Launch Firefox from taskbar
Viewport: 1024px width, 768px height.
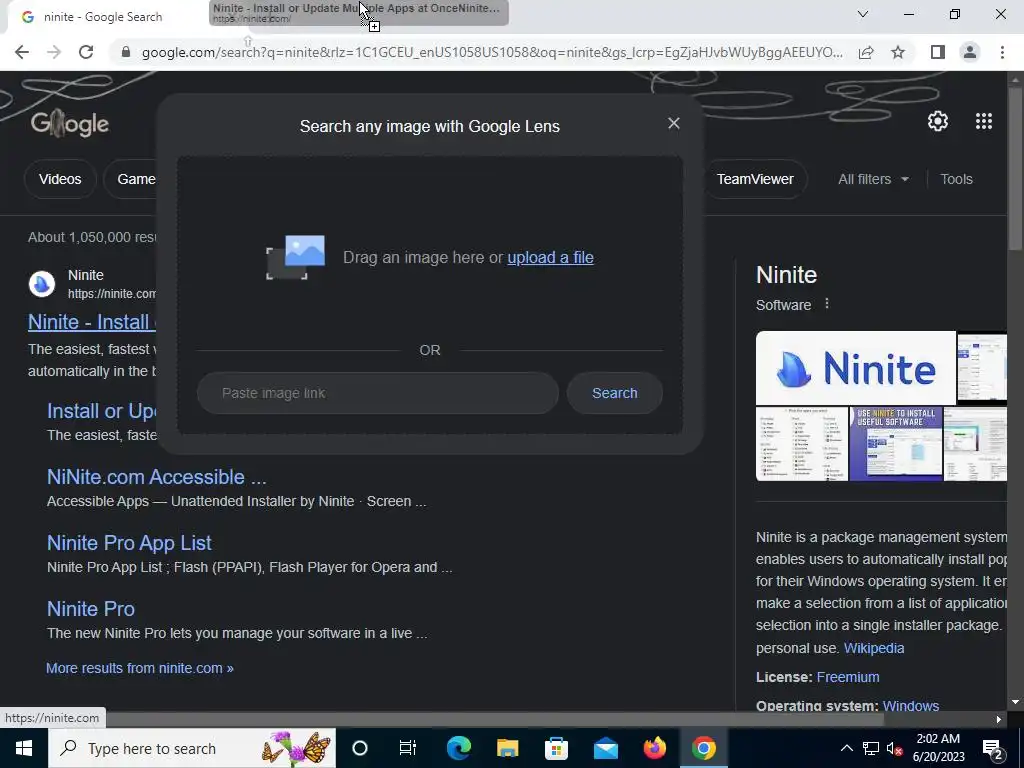pos(654,748)
